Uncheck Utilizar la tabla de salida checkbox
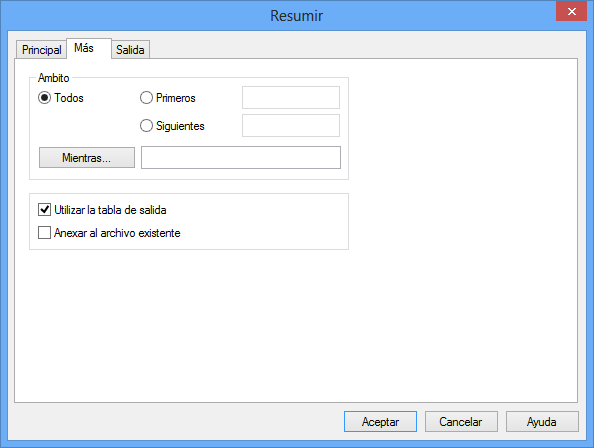This screenshot has width=594, height=448. click(44, 209)
